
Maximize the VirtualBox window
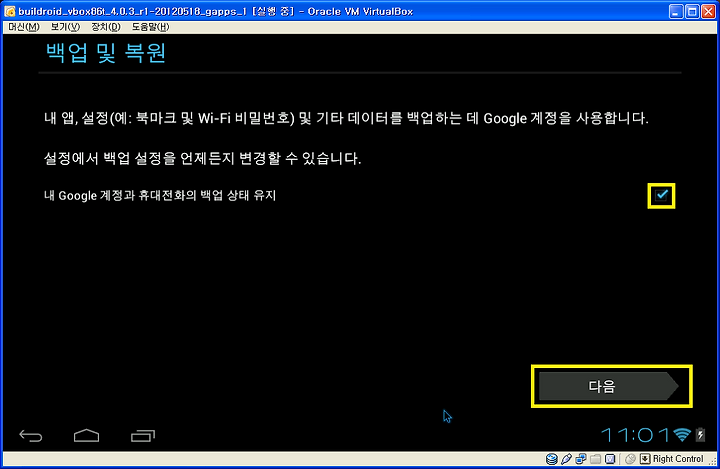coord(692,11)
